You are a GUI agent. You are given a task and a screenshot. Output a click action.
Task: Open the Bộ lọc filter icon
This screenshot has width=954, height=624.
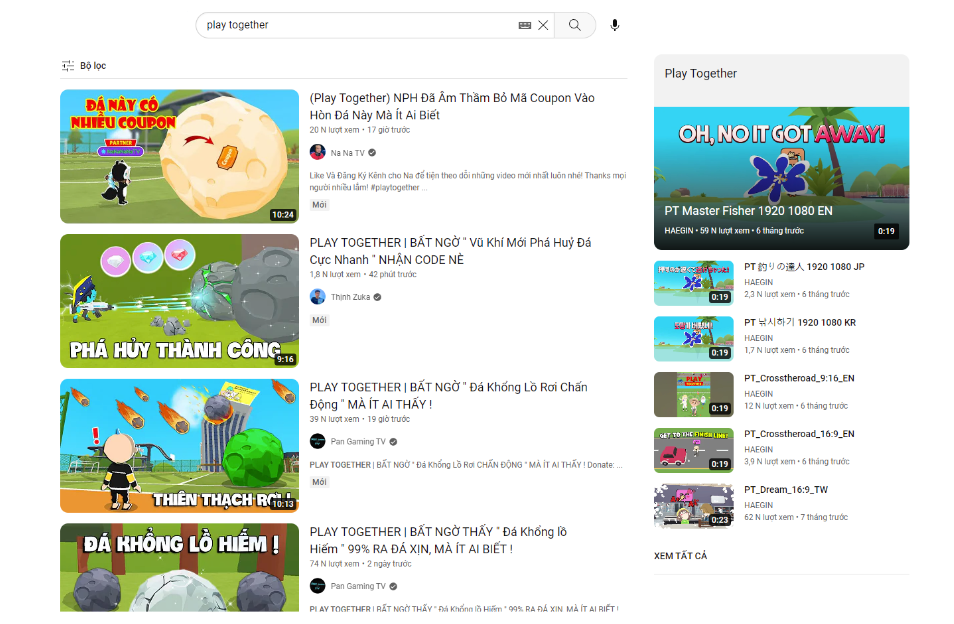pos(68,65)
